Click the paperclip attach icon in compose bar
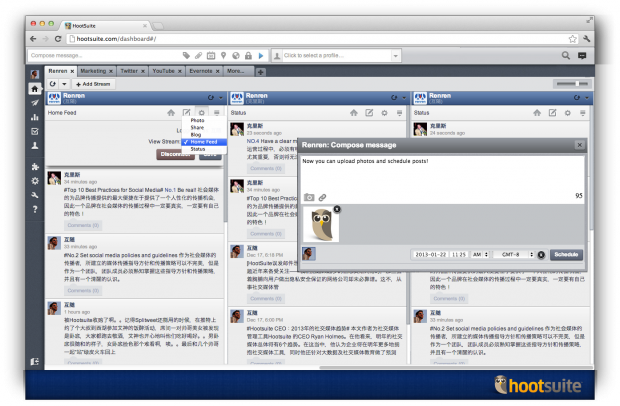 coord(198,55)
